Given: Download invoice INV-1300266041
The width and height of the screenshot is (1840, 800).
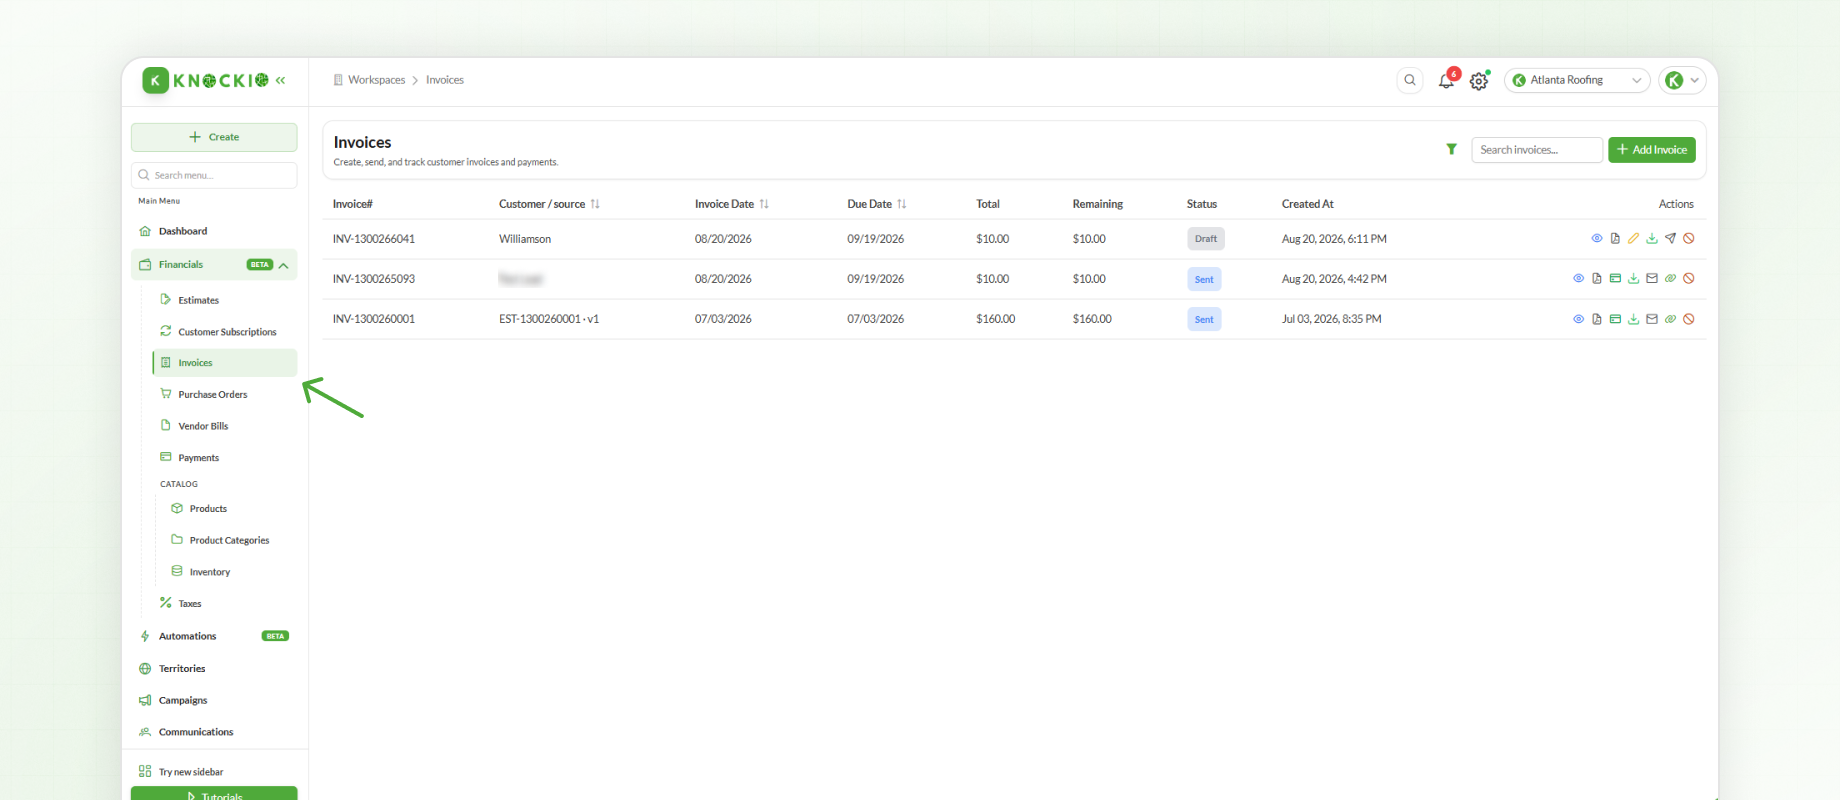Looking at the screenshot, I should coord(1652,238).
